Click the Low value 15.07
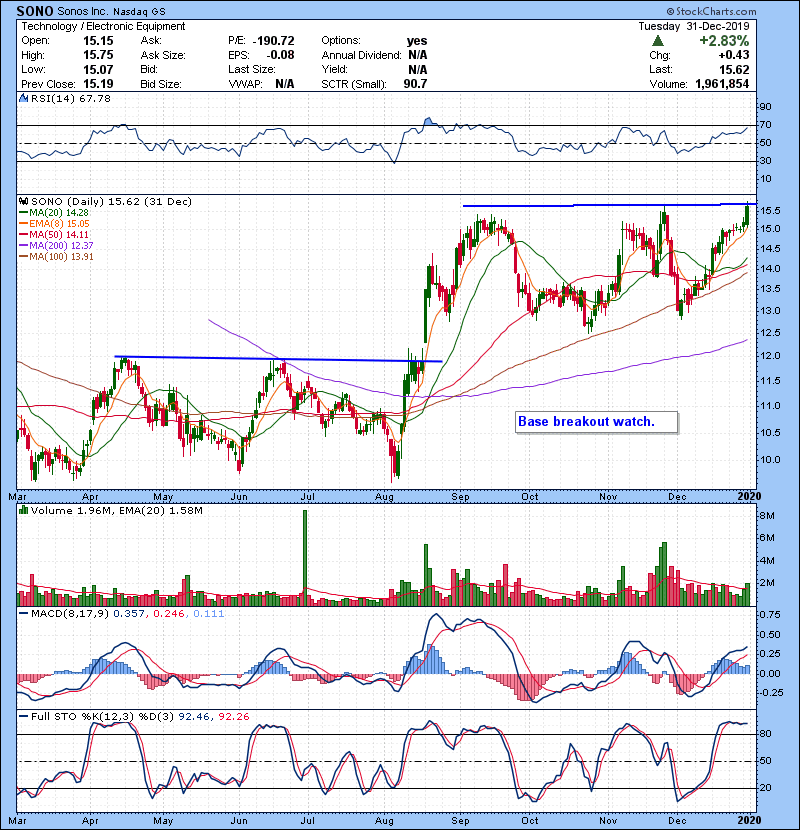The image size is (800, 830). pos(98,69)
